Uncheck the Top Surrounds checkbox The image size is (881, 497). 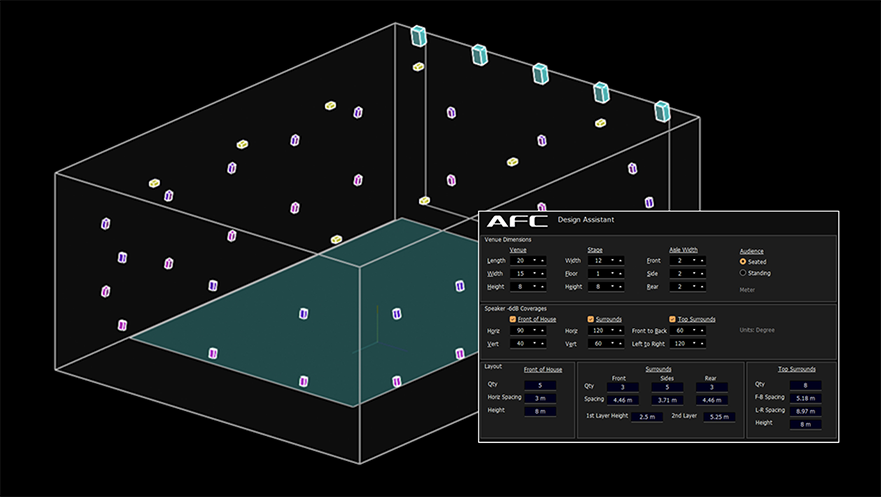[672, 319]
